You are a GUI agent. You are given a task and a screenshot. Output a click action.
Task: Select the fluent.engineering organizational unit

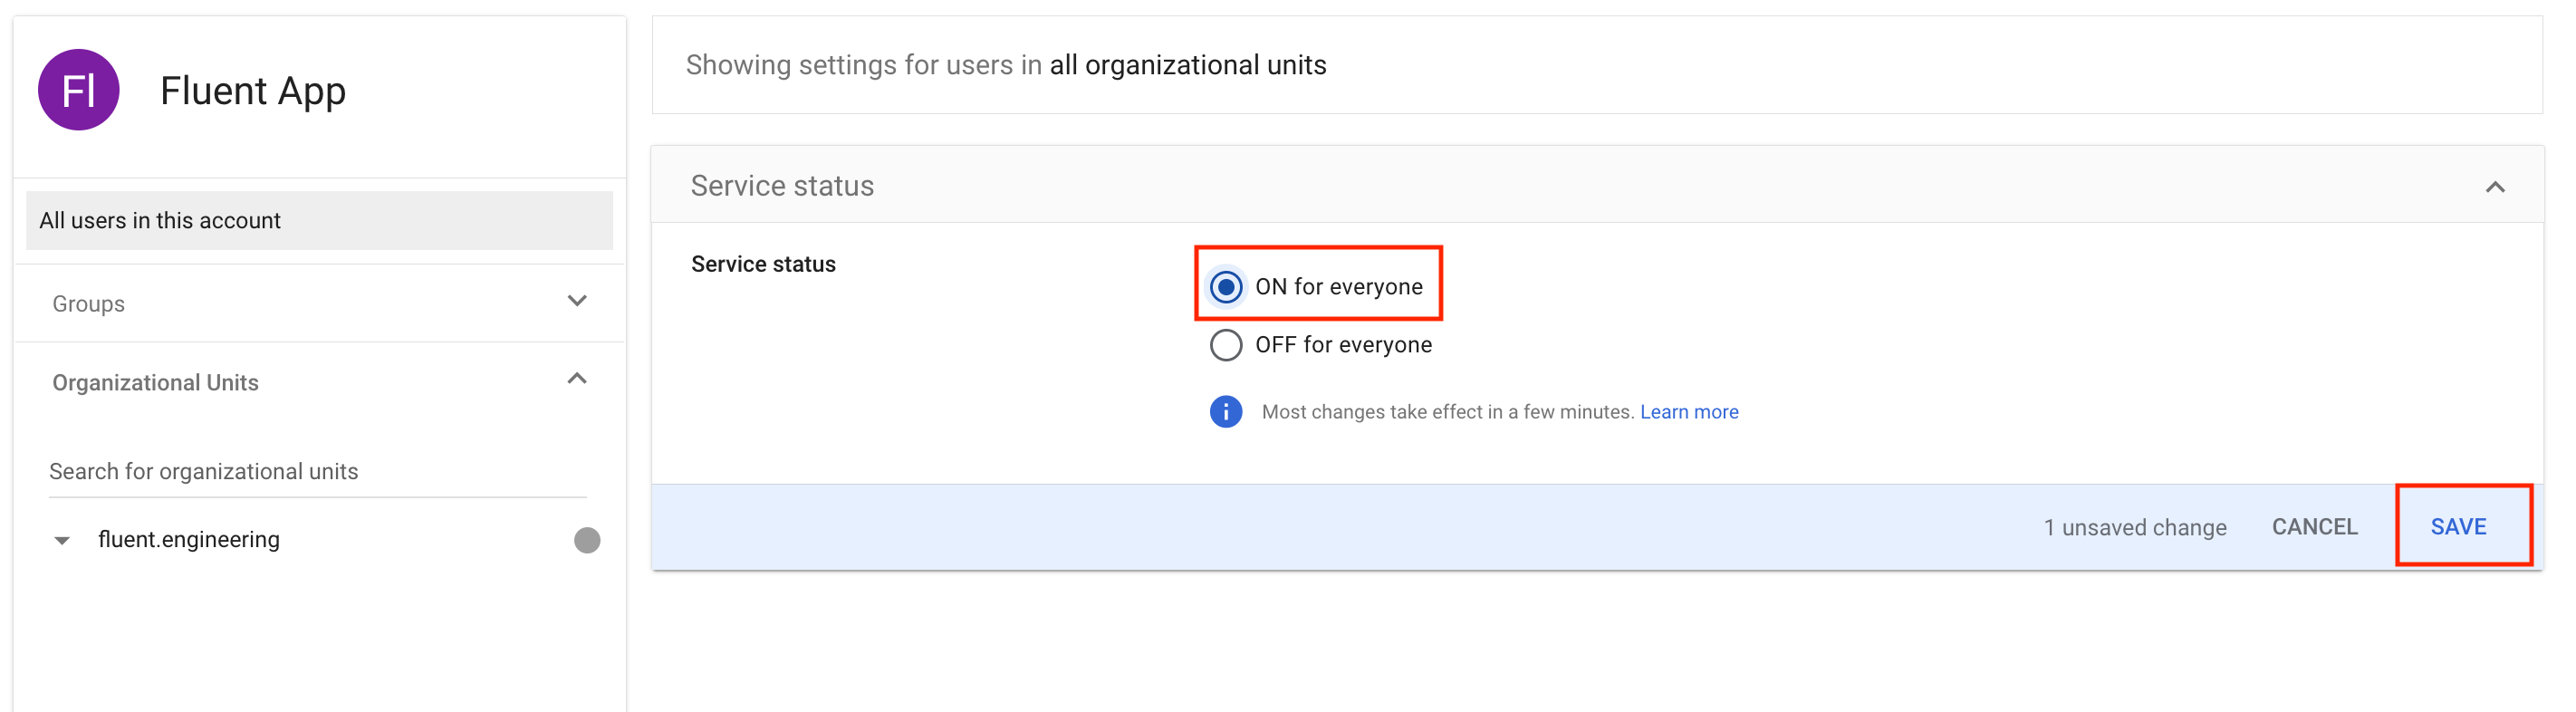[189, 540]
